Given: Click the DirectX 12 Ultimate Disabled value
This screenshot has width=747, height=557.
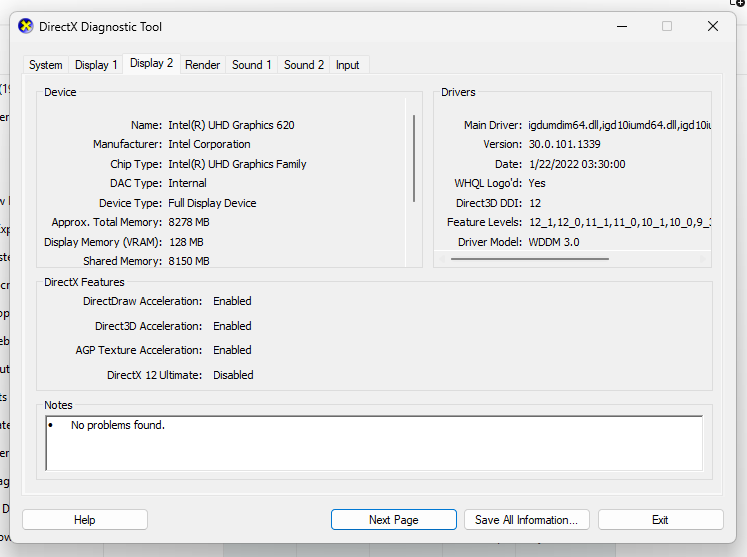Looking at the screenshot, I should (233, 375).
